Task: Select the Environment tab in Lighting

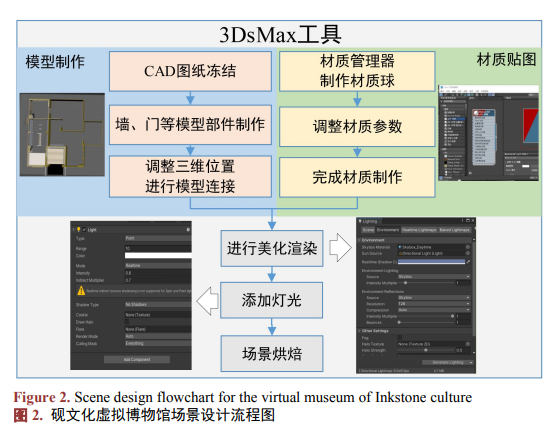Action: click(388, 230)
